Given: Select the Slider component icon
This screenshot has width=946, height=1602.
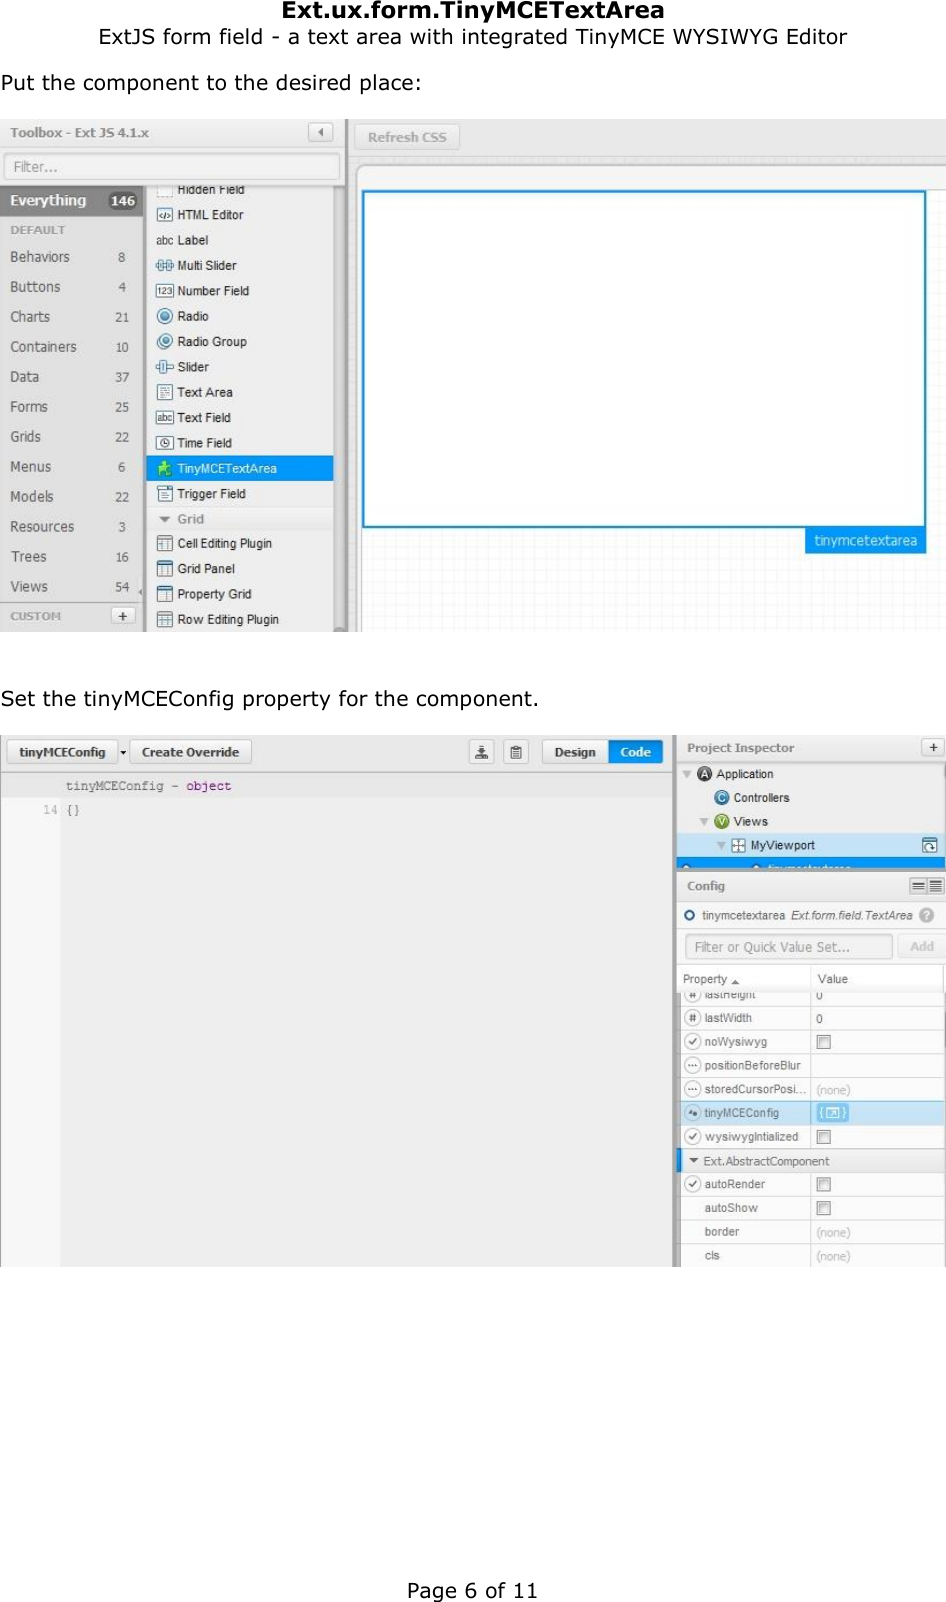Looking at the screenshot, I should click(165, 367).
